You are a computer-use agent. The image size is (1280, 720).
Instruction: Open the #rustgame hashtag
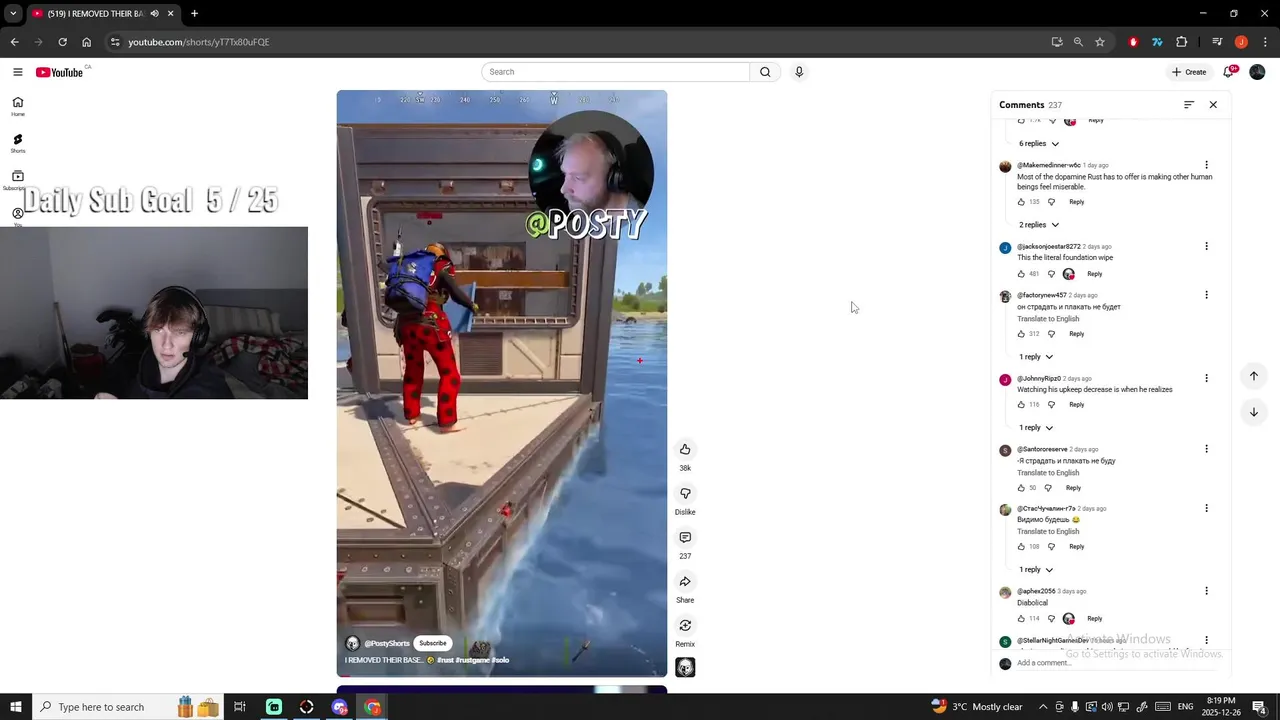click(x=473, y=660)
